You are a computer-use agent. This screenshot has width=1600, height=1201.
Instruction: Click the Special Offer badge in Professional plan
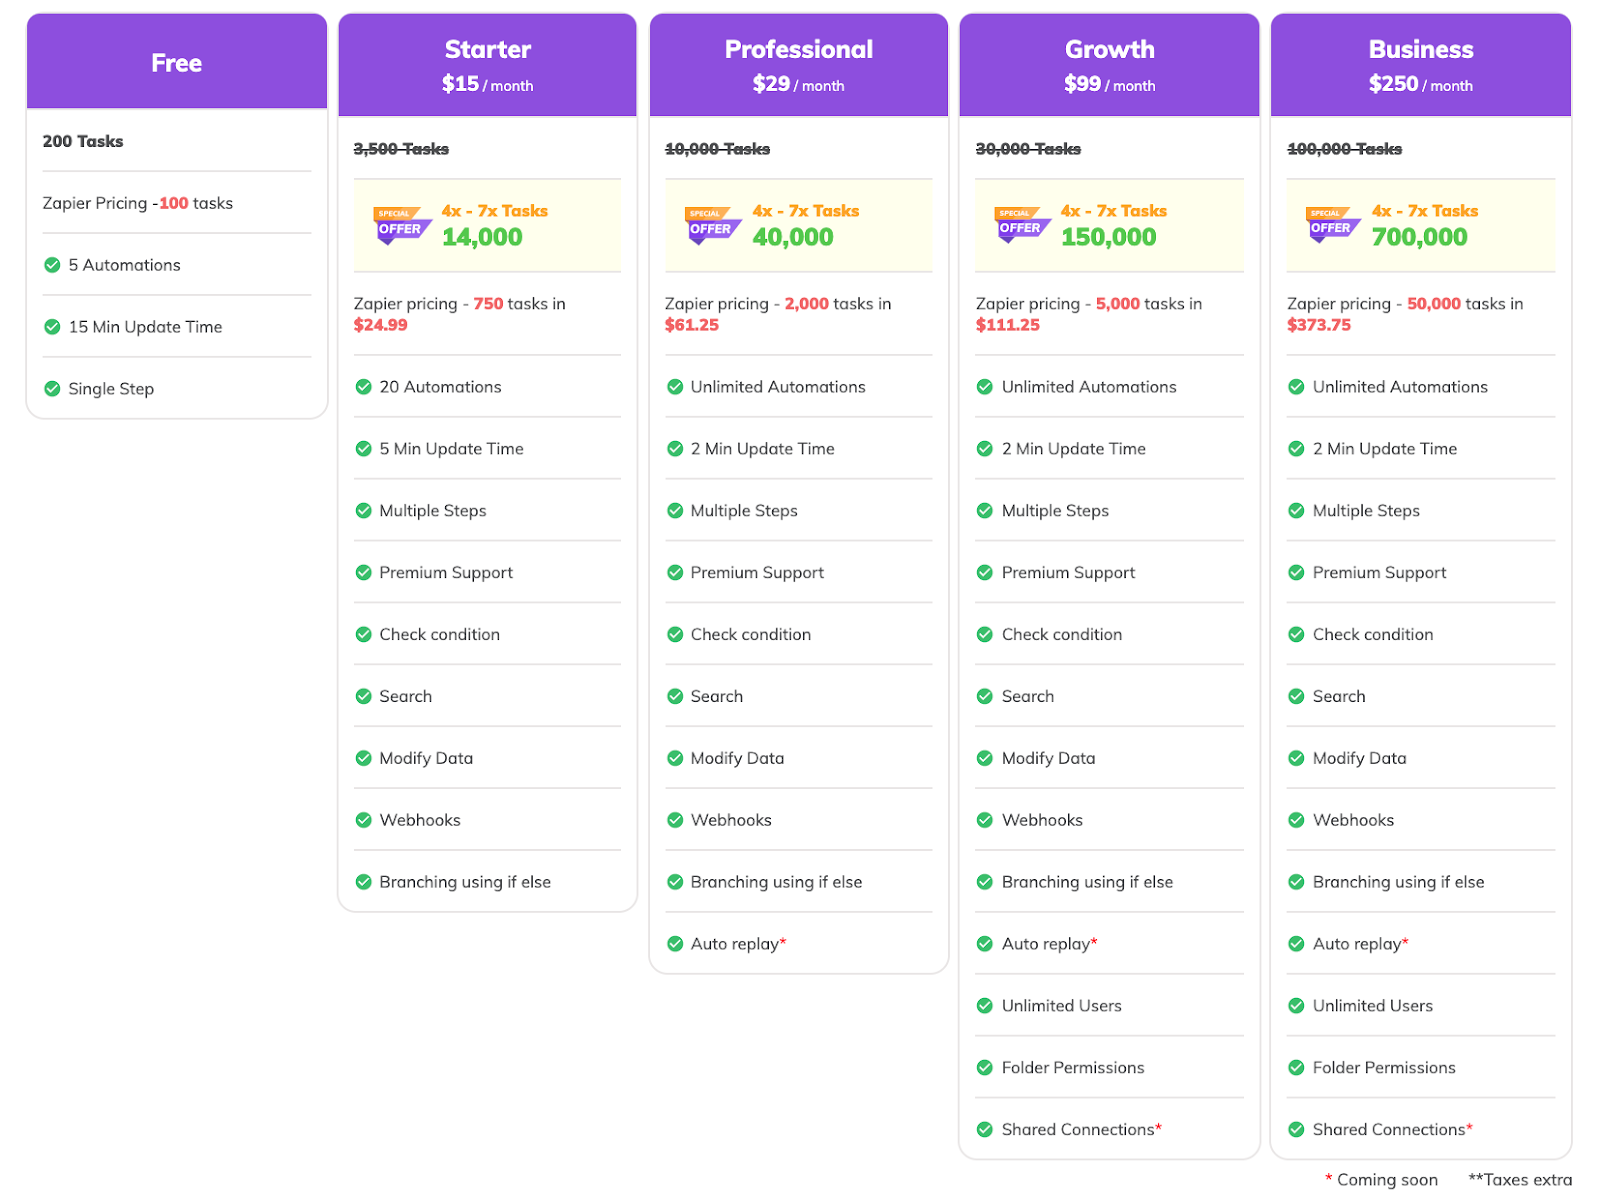click(x=711, y=226)
